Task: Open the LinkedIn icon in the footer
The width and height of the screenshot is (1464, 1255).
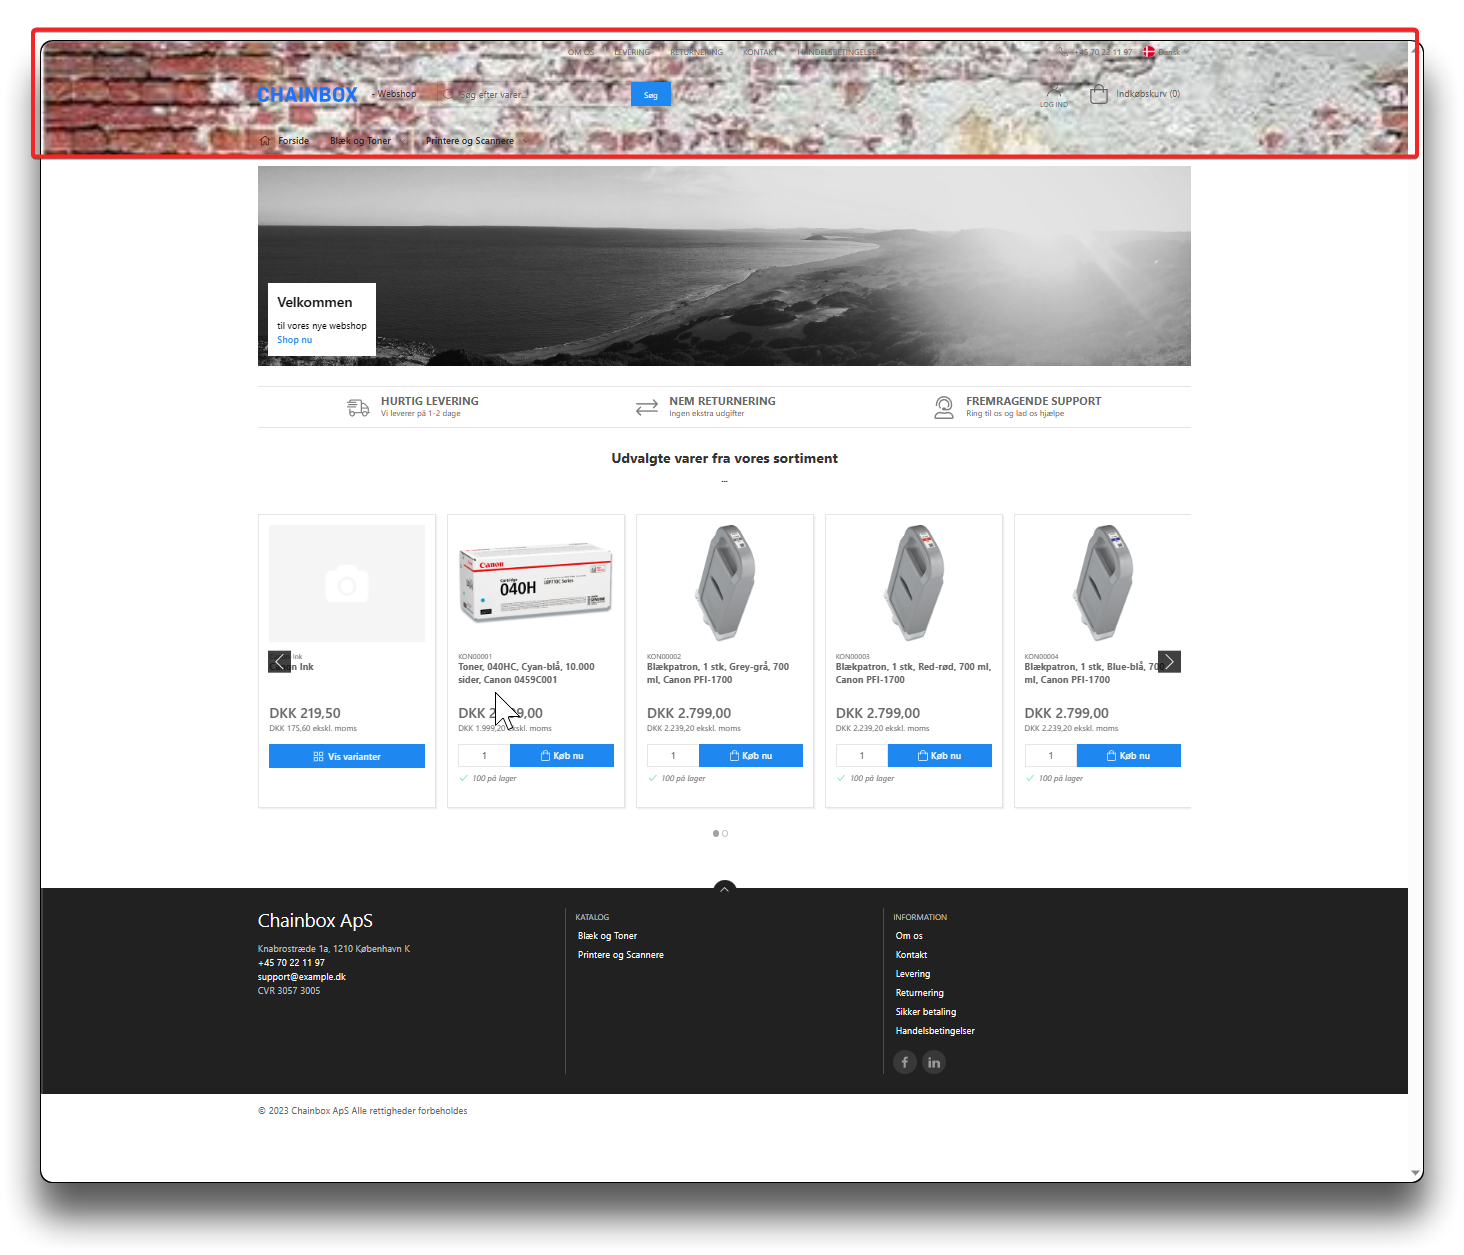Action: (x=934, y=1062)
